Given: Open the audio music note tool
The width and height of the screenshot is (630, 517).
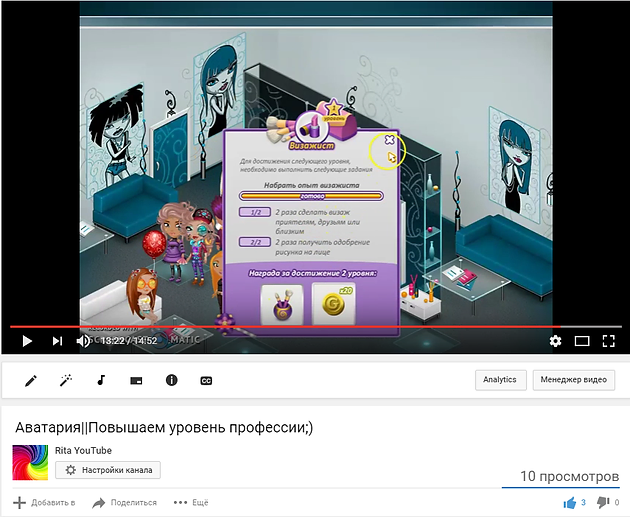Looking at the screenshot, I should coord(101,380).
